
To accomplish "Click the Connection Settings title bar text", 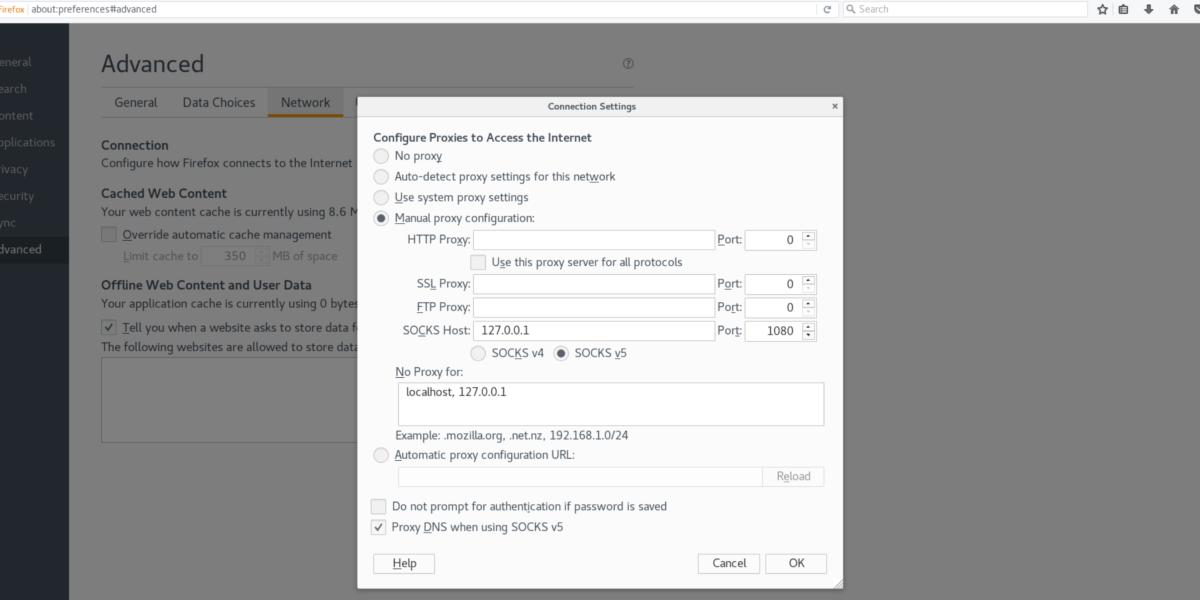I will pyautogui.click(x=592, y=106).
